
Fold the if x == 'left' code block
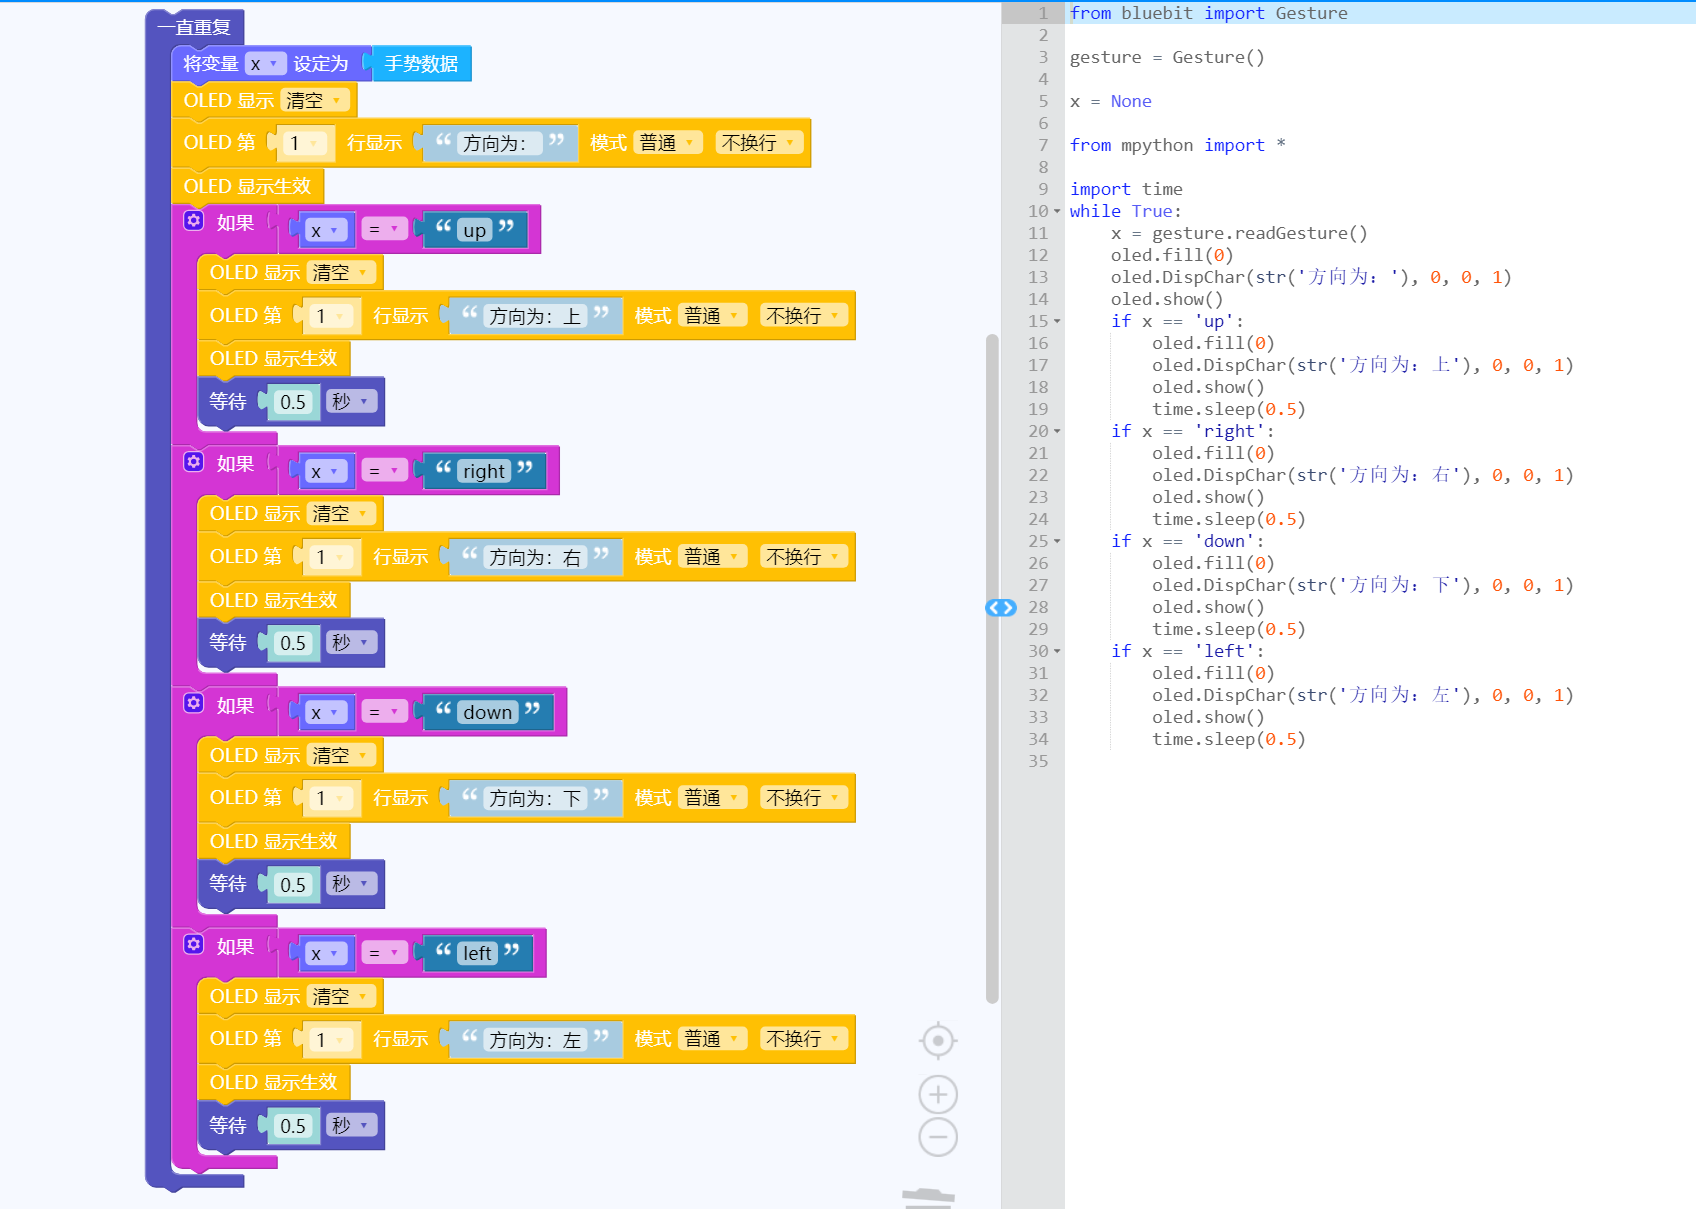click(1057, 652)
